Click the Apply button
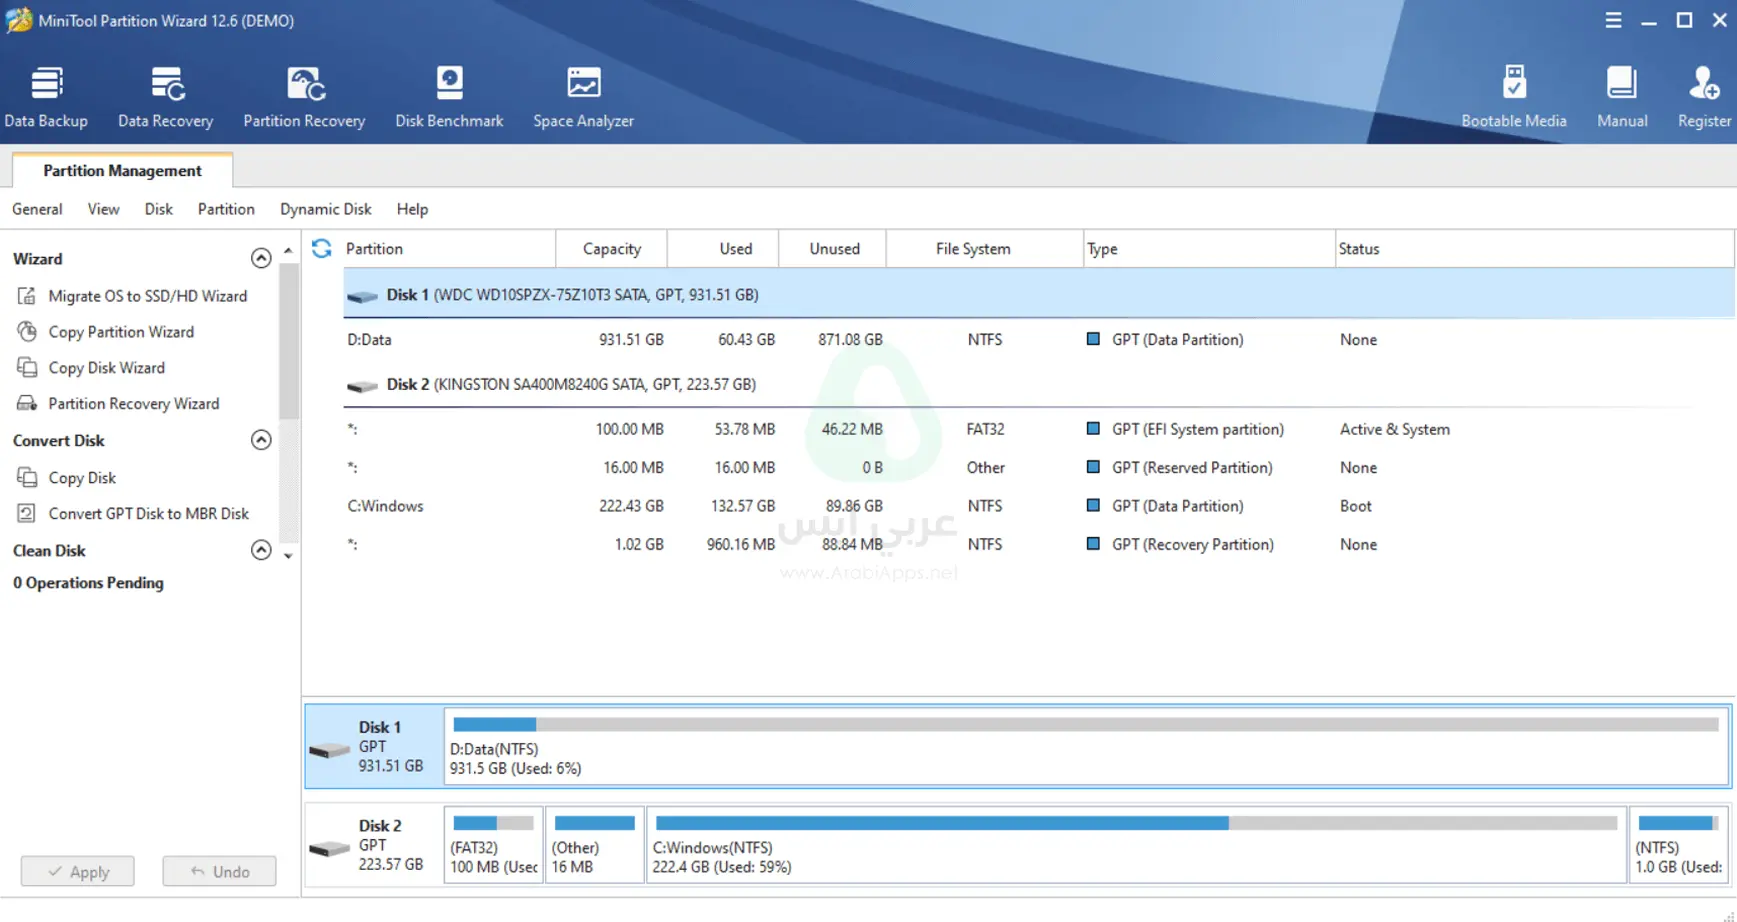1737x922 pixels. tap(78, 871)
